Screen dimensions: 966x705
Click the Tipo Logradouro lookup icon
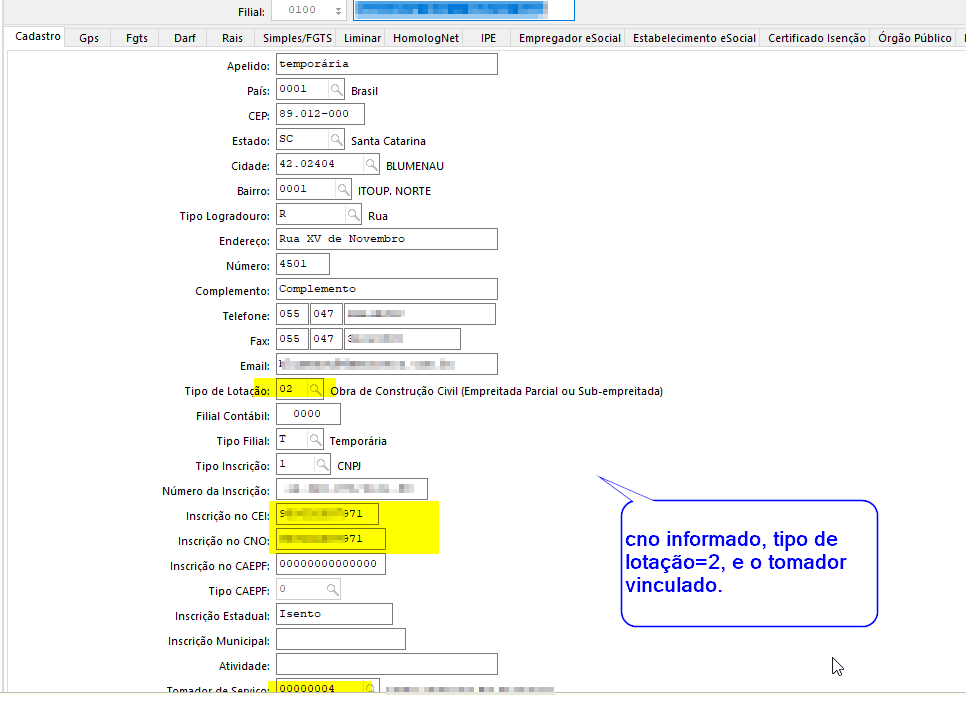pyautogui.click(x=353, y=215)
